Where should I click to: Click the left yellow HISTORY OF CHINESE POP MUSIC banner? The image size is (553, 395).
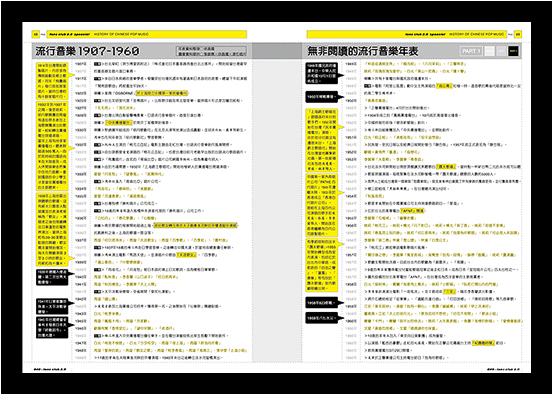coord(146,34)
